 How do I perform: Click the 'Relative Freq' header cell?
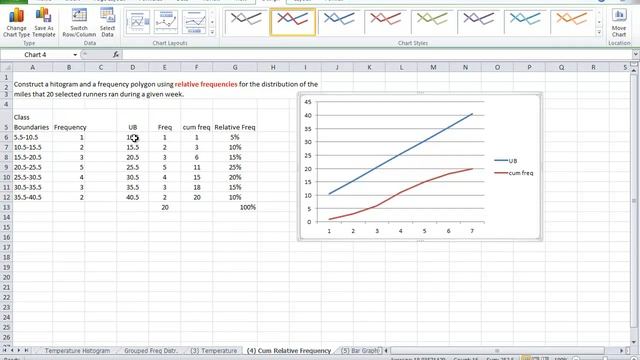[235, 127]
